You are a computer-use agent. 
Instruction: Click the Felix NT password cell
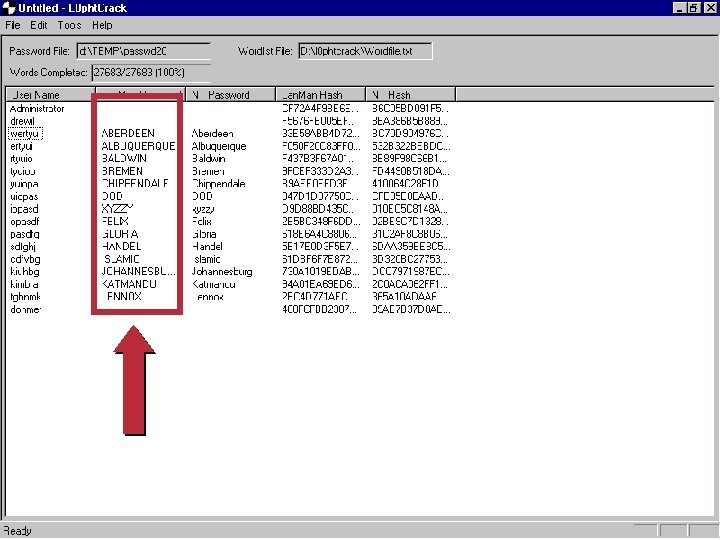(x=202, y=221)
